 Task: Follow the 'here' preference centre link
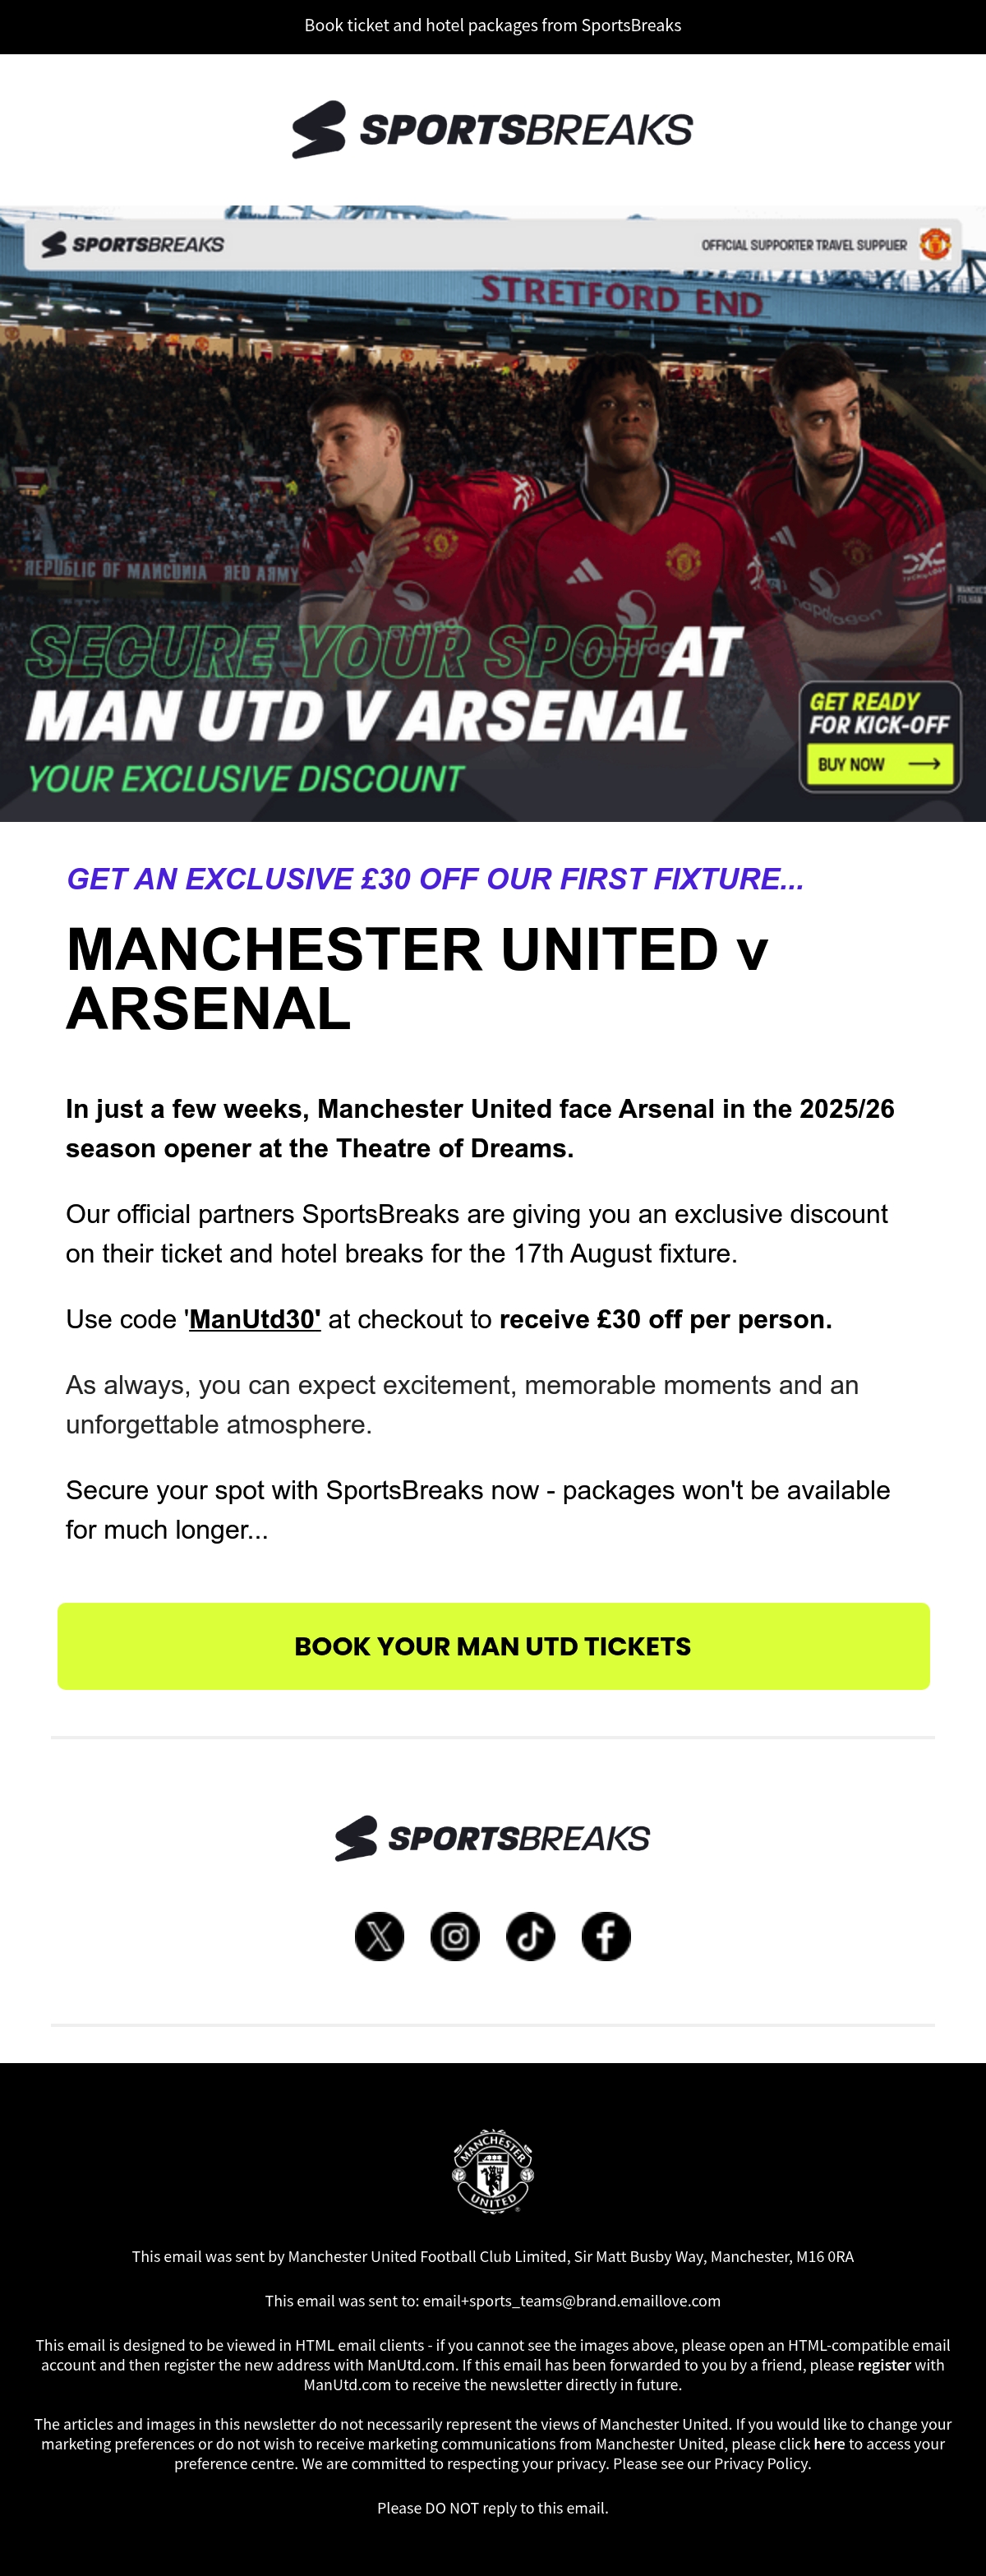pyautogui.click(x=829, y=2443)
